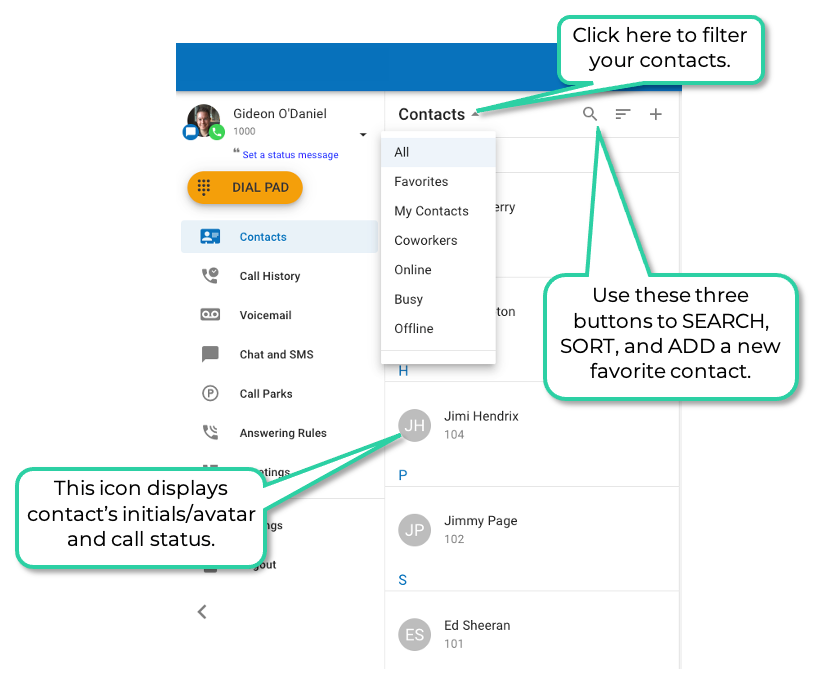Filter contacts by Online
817x680 pixels.
point(438,269)
